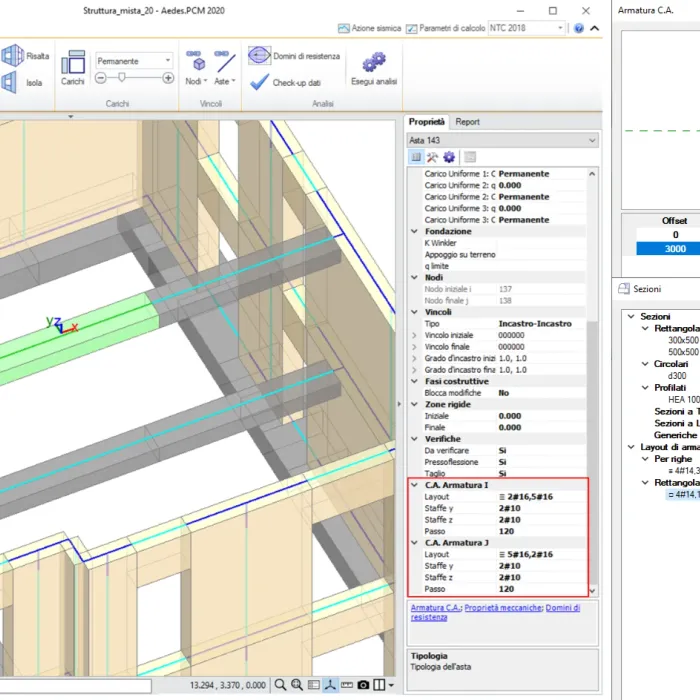Click the magnifier zoom icon
The height and width of the screenshot is (700, 700).
pyautogui.click(x=280, y=684)
